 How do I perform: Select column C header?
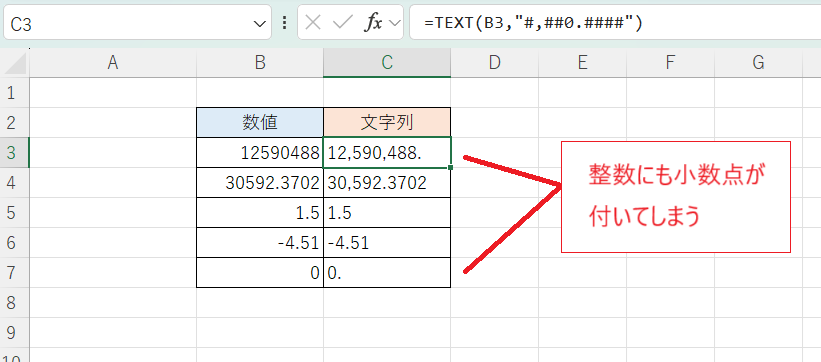pos(387,63)
